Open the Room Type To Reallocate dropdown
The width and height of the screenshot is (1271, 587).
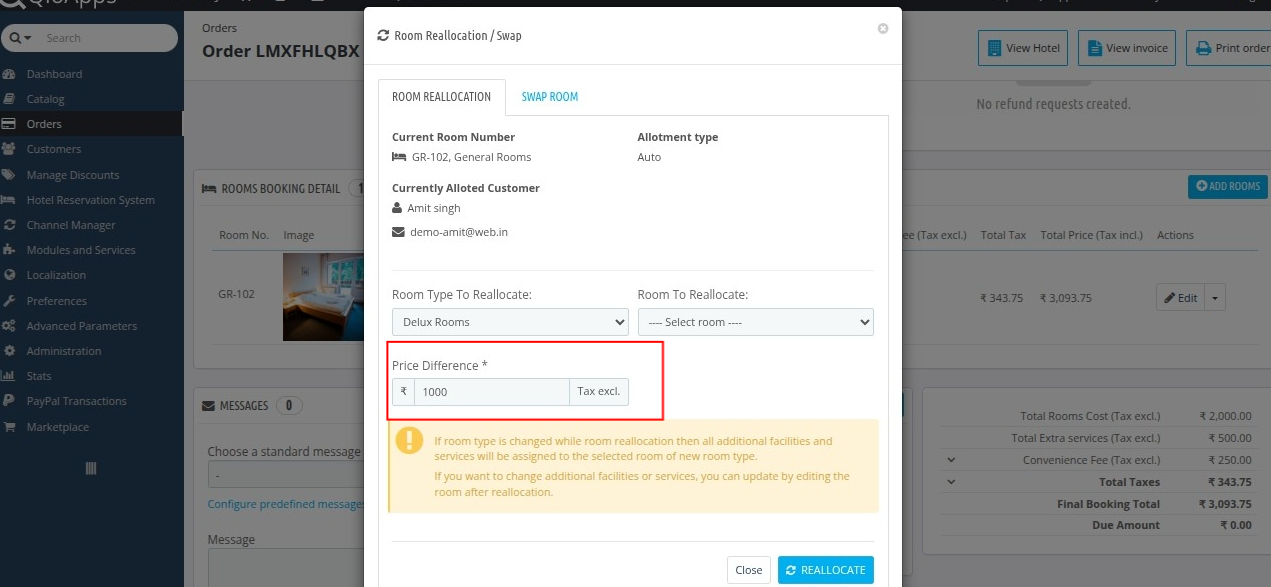click(510, 322)
